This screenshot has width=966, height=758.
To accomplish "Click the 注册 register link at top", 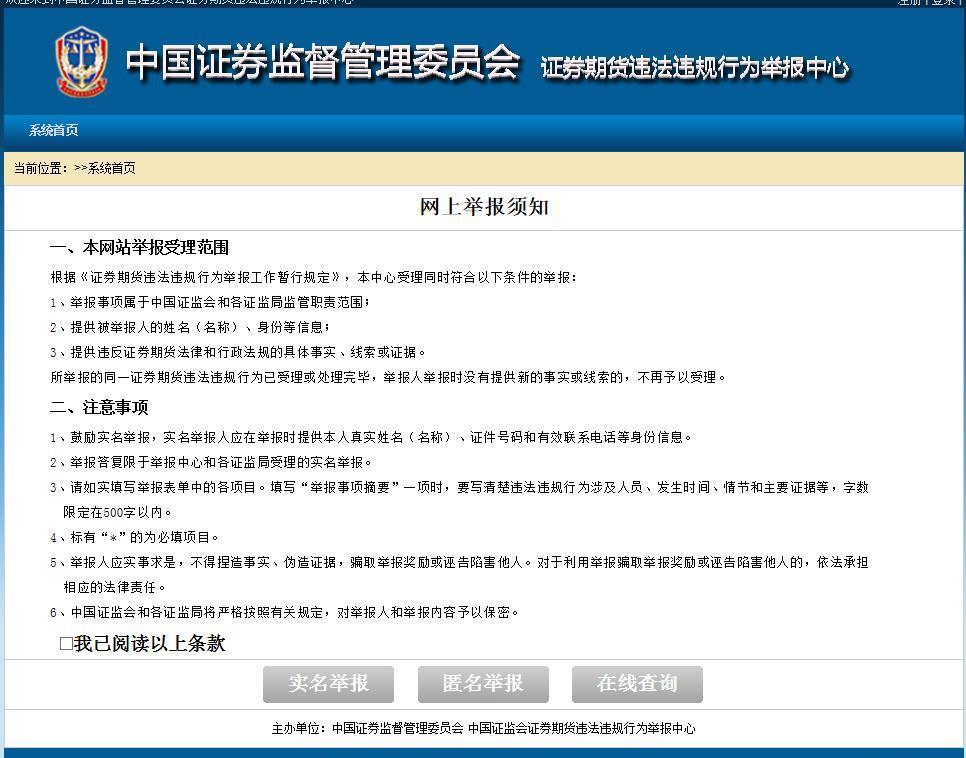I will 908,2.
